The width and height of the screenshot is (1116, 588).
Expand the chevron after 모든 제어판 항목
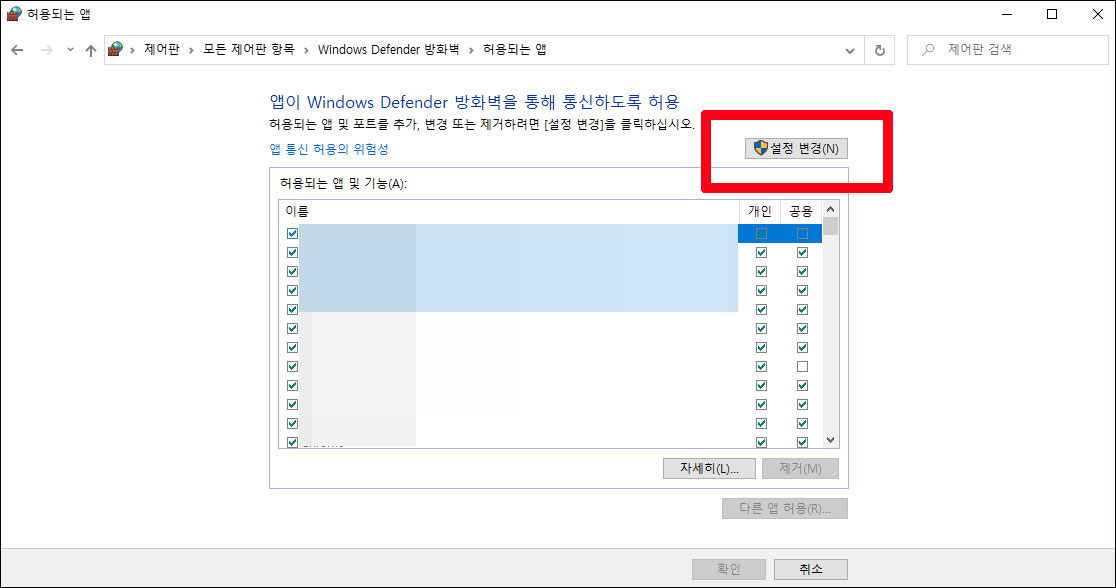(306, 50)
